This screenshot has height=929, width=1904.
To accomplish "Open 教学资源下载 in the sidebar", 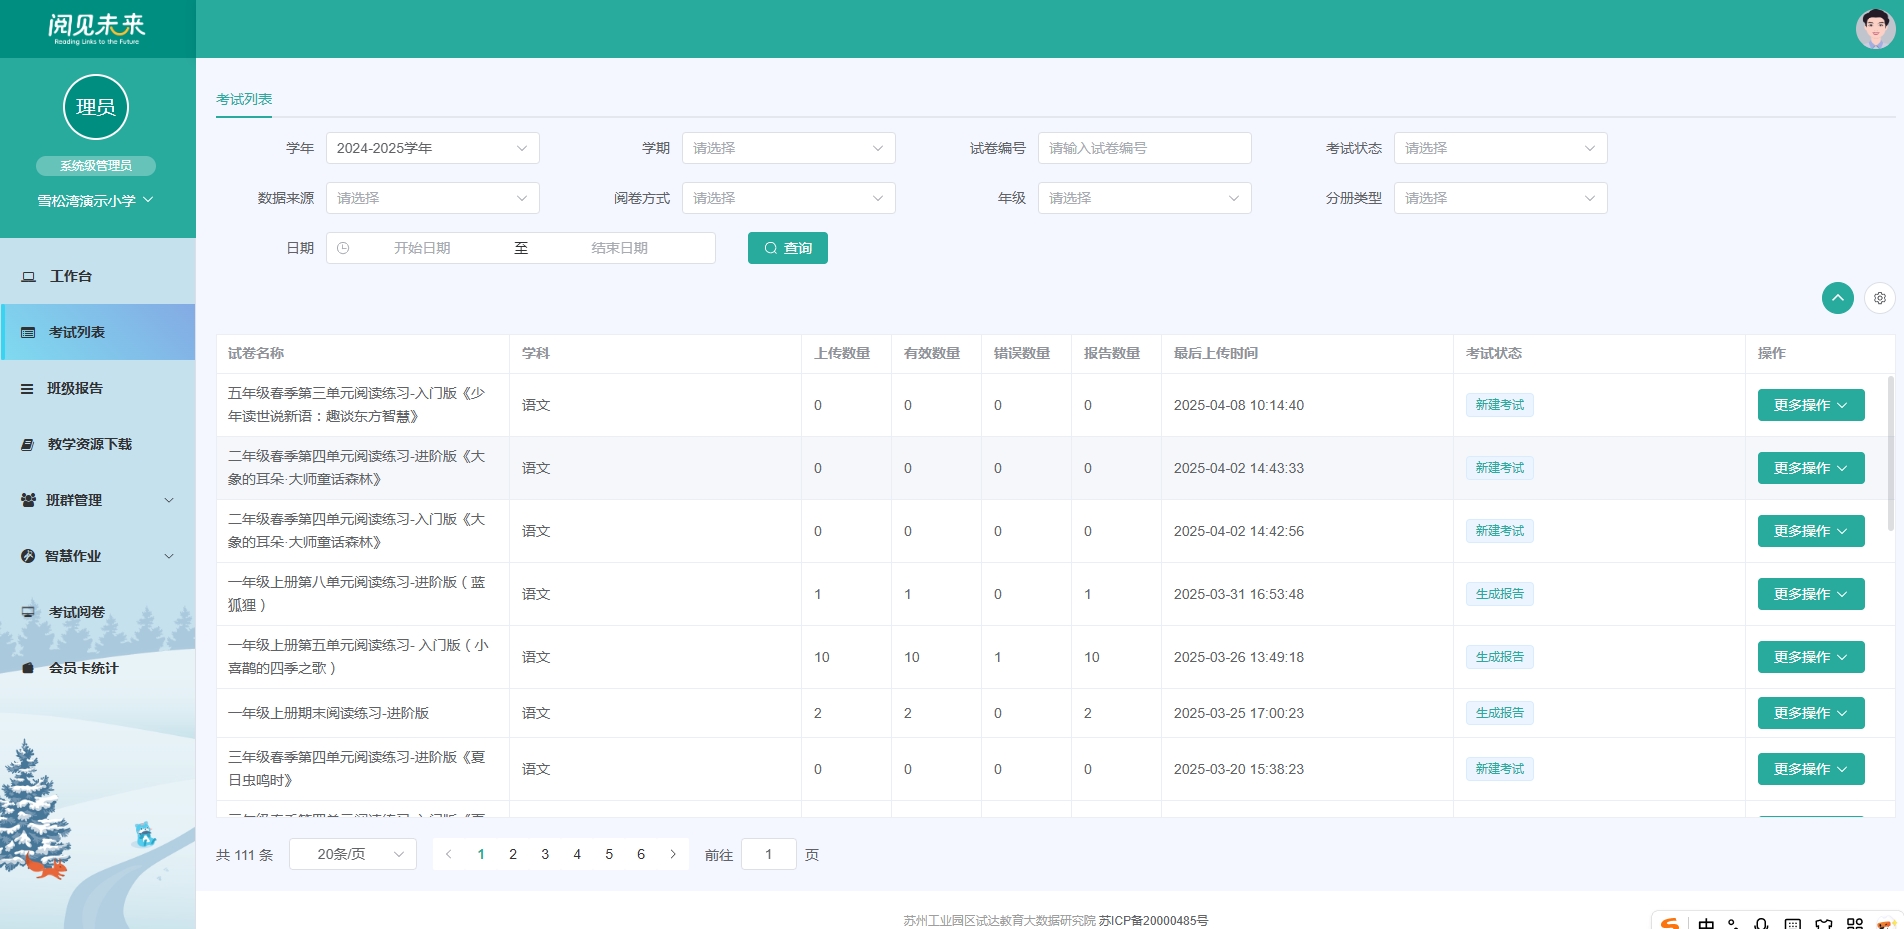I will pyautogui.click(x=89, y=444).
